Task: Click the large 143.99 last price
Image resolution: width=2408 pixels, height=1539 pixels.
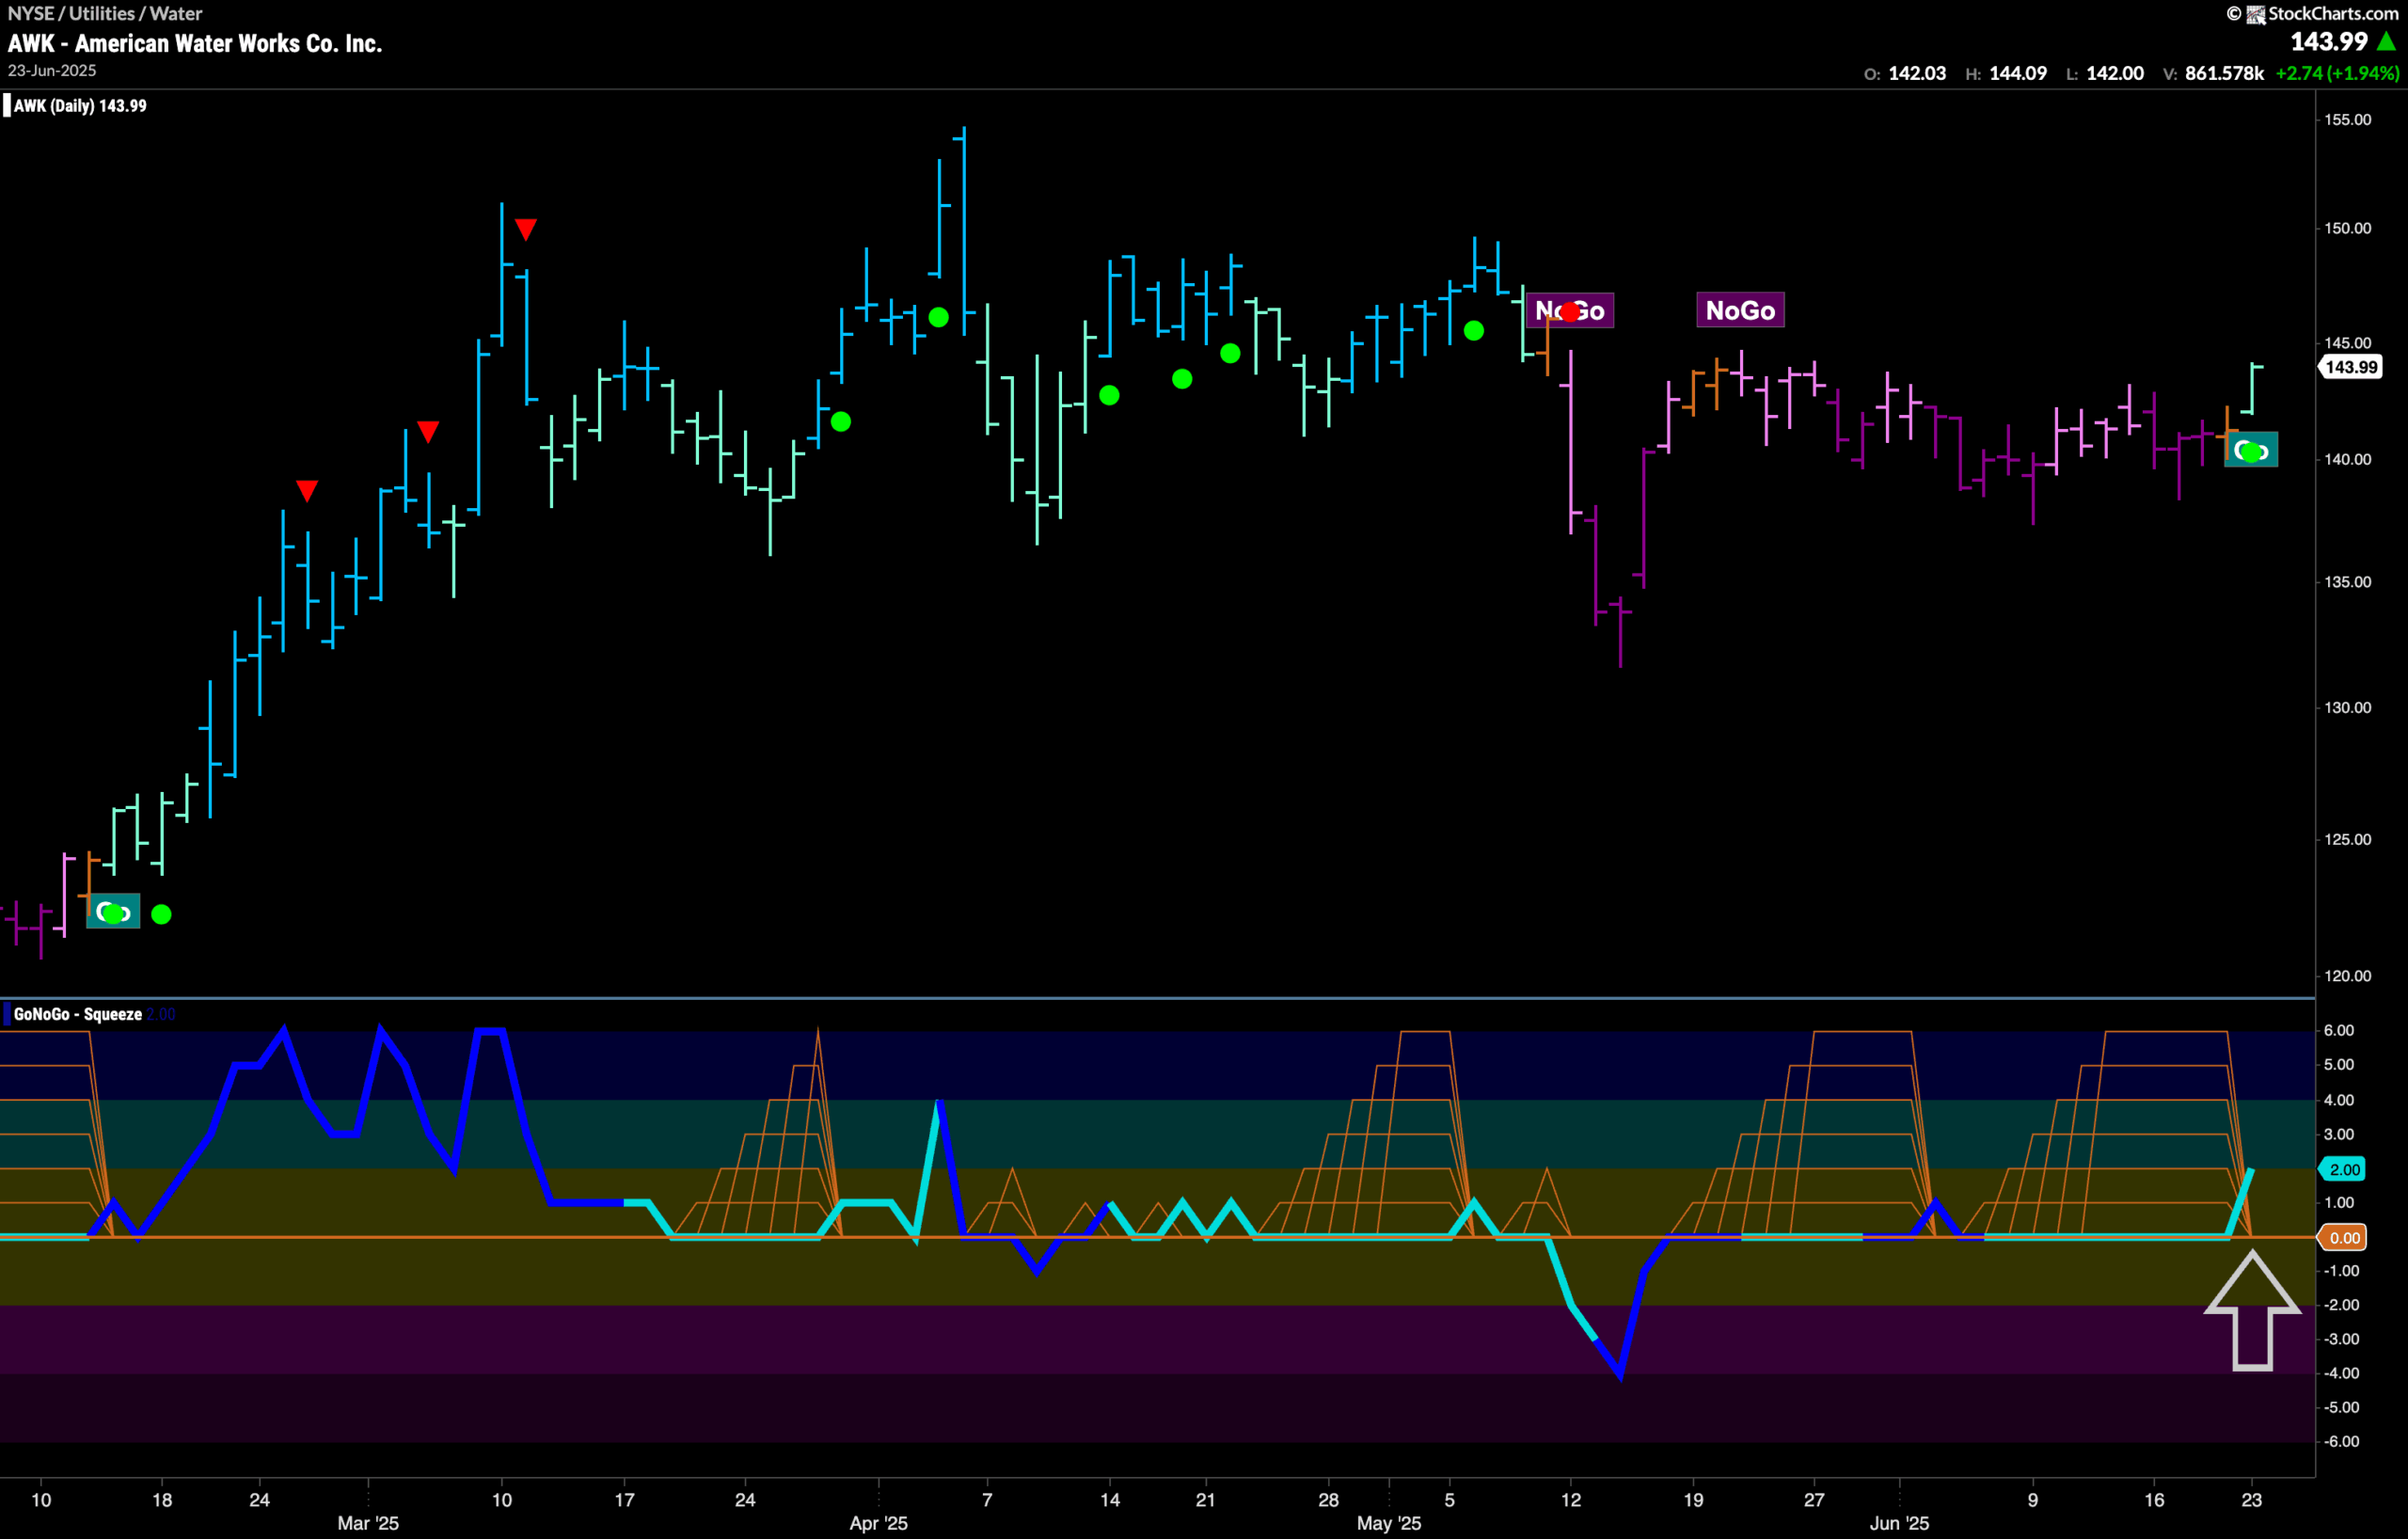Action: click(2329, 42)
